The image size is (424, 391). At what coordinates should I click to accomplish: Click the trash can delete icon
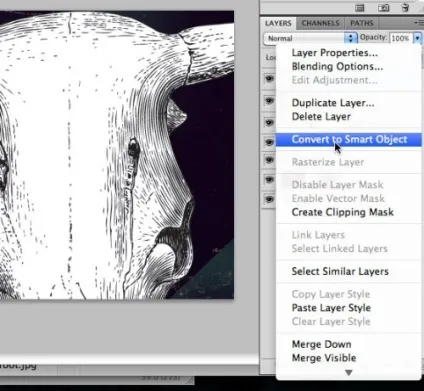pyautogui.click(x=405, y=8)
